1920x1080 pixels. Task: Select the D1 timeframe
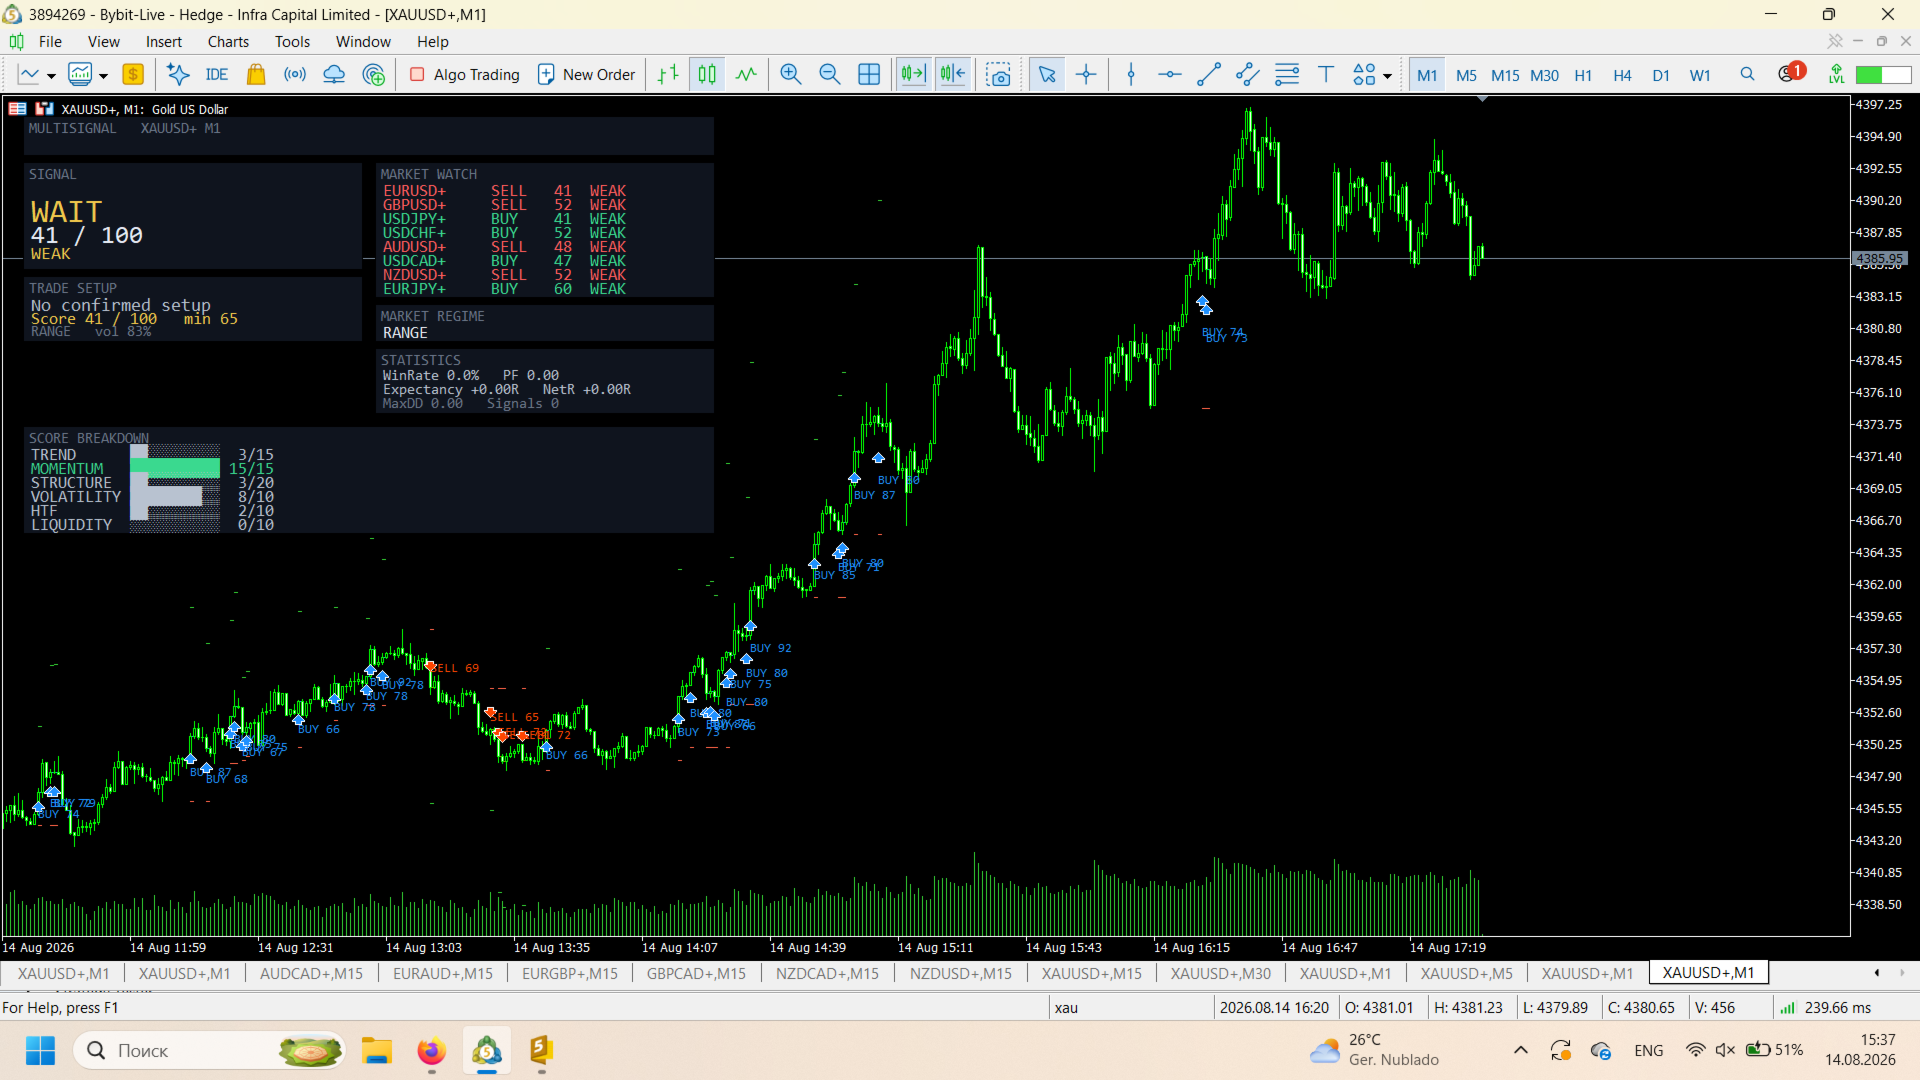click(1661, 75)
